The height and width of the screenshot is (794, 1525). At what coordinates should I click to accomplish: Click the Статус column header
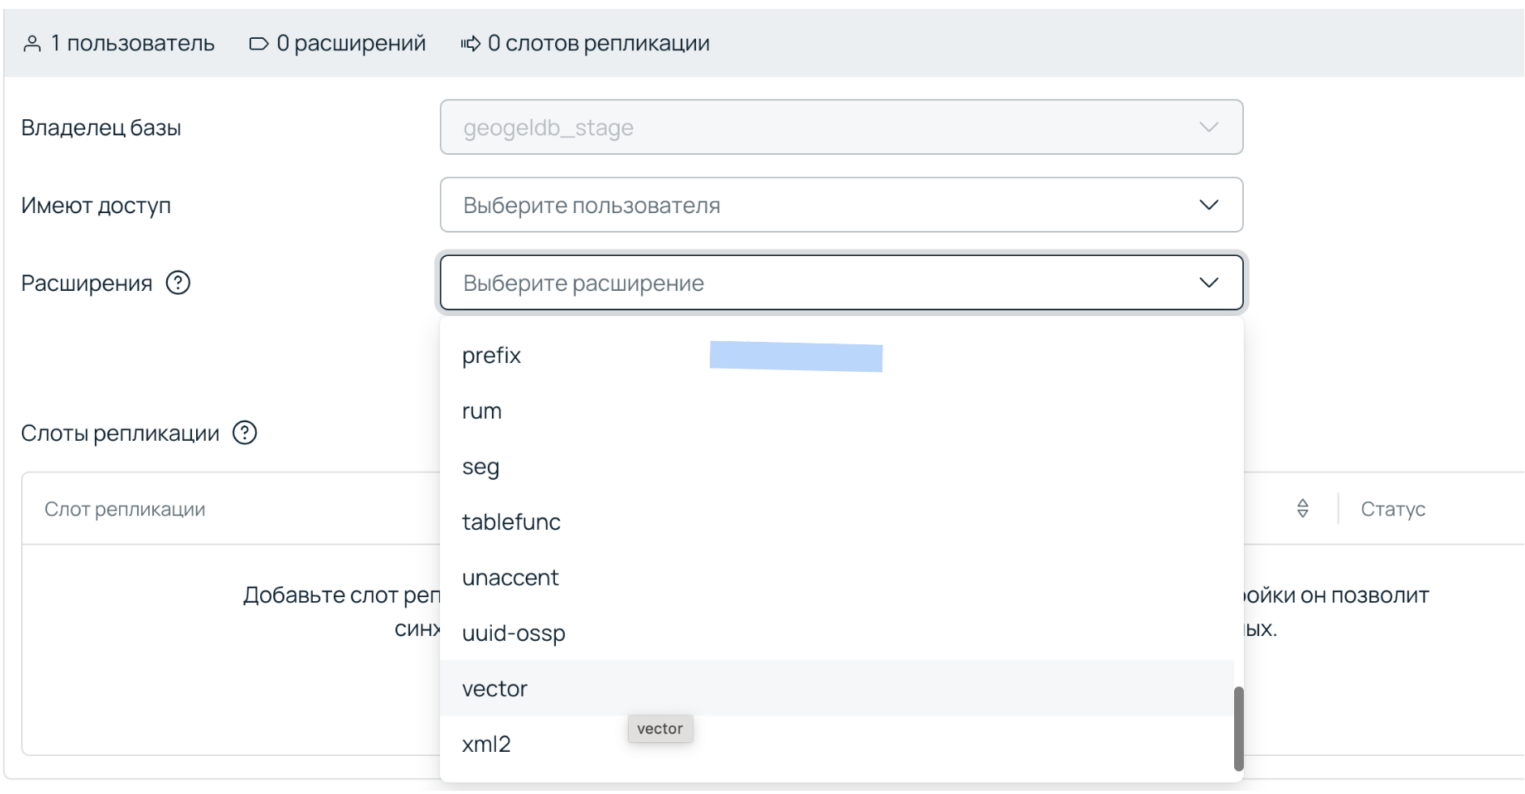1392,509
